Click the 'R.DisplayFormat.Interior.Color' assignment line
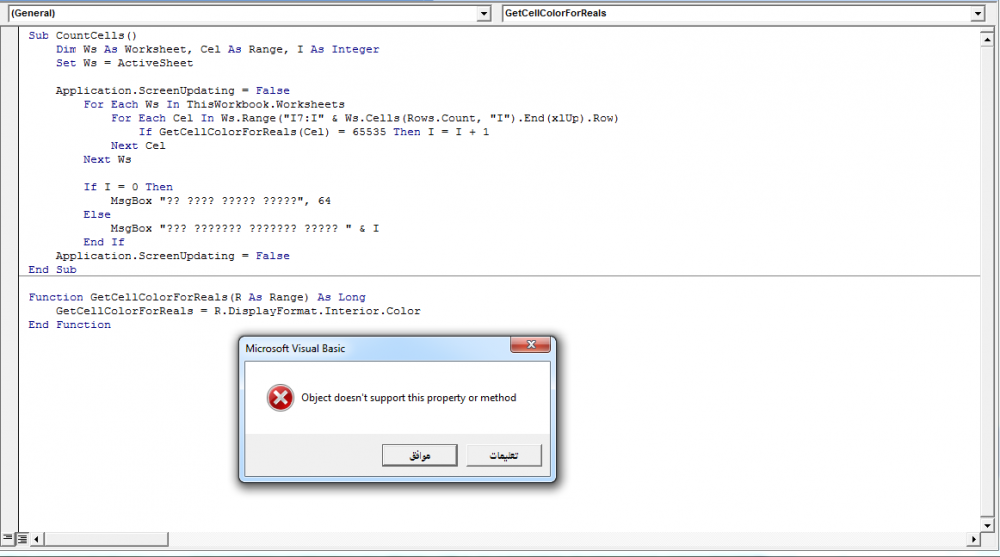Viewport: 1000px width, 557px height. (238, 311)
